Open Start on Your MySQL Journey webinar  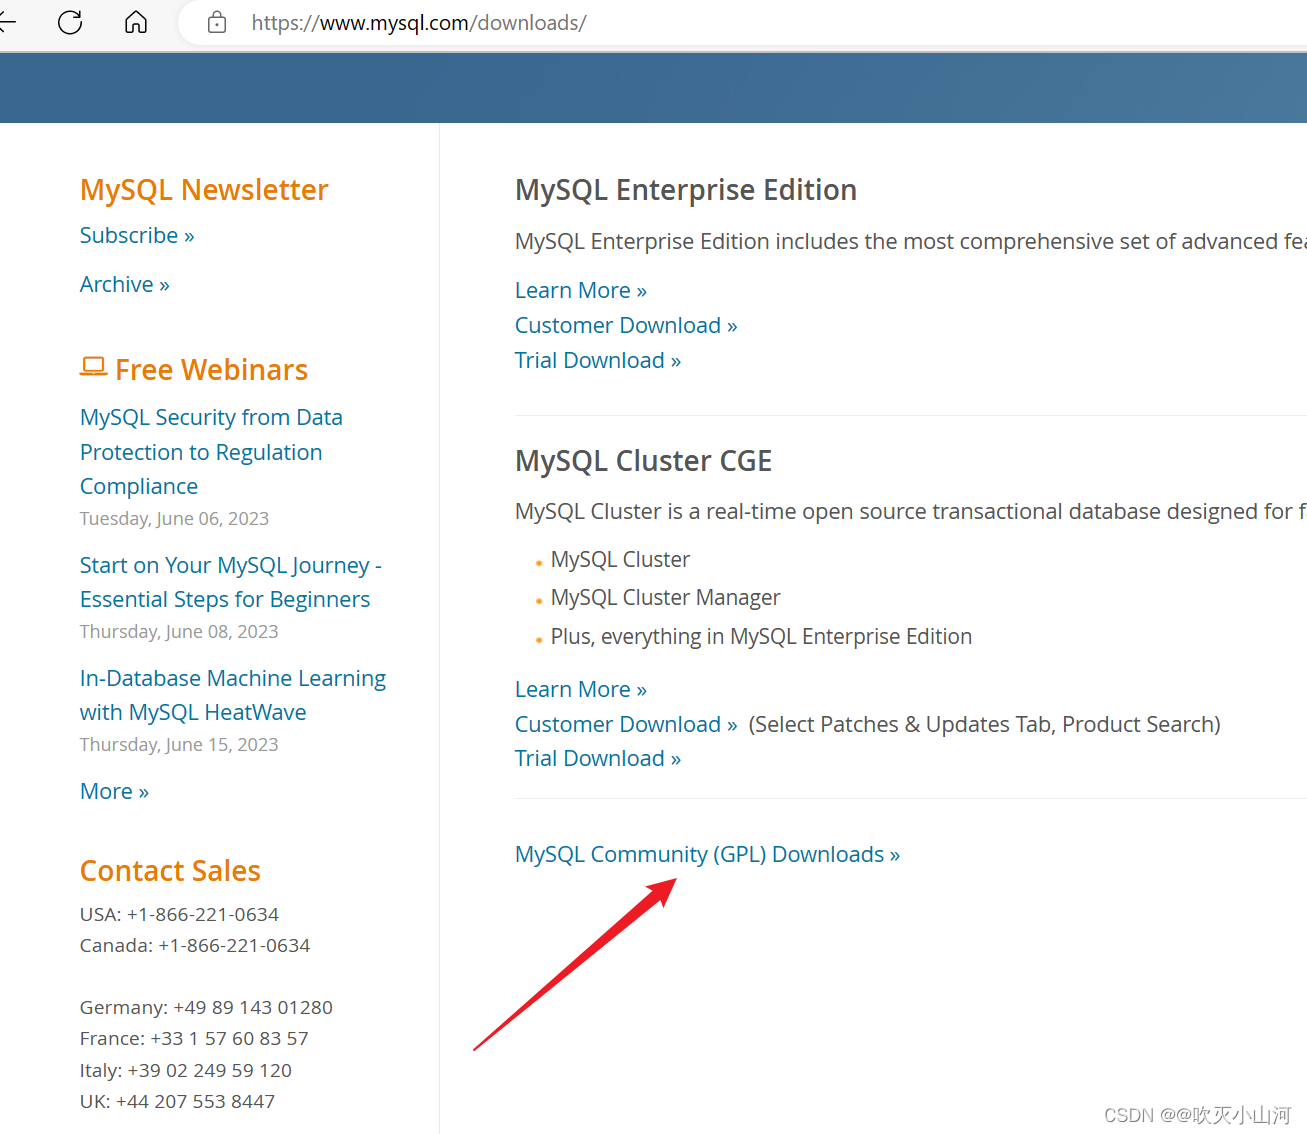(231, 582)
